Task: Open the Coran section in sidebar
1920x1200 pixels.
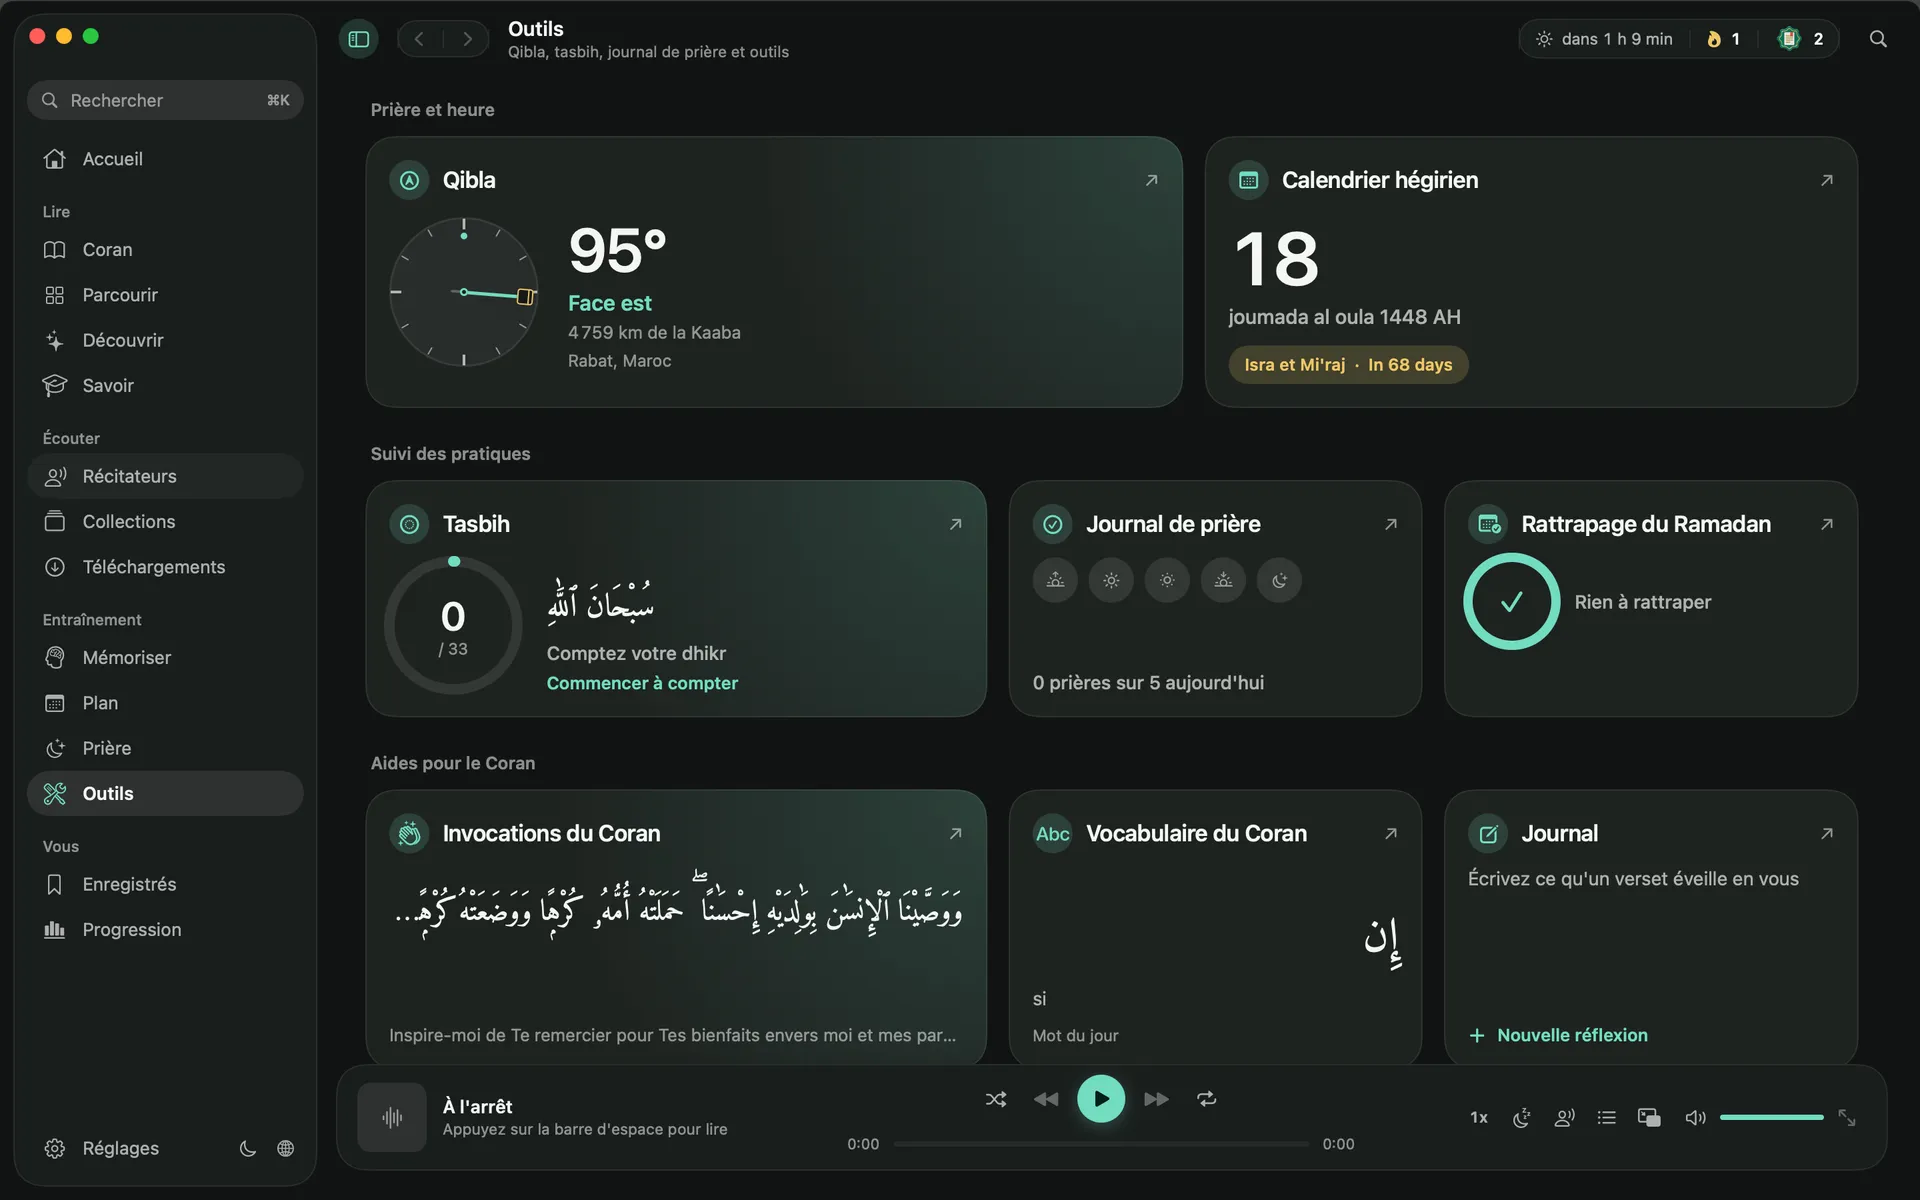Action: click(x=165, y=250)
